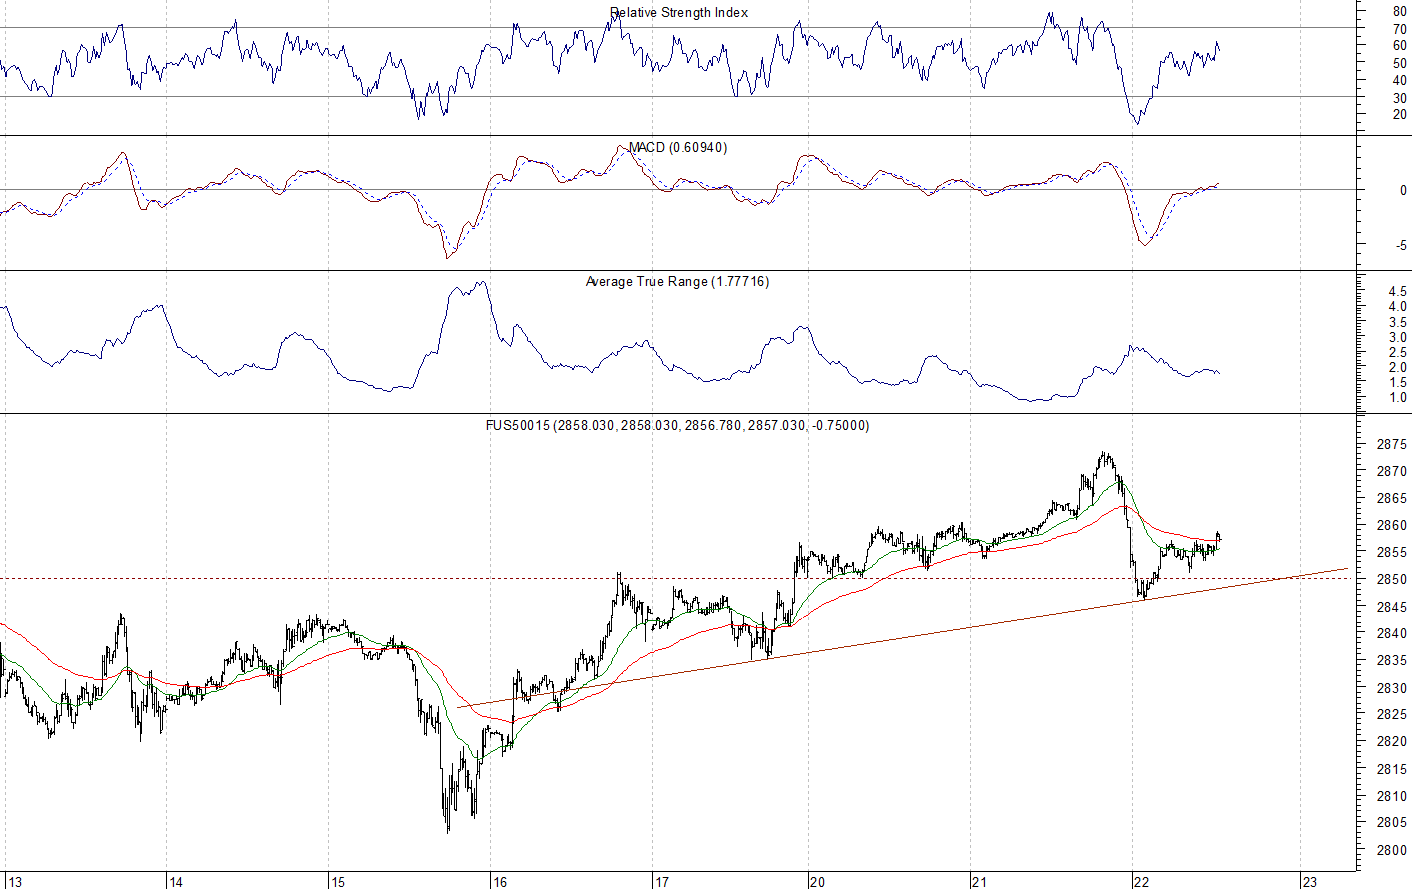Click the 2865 price axis label
The width and height of the screenshot is (1412, 889).
pyautogui.click(x=1392, y=498)
